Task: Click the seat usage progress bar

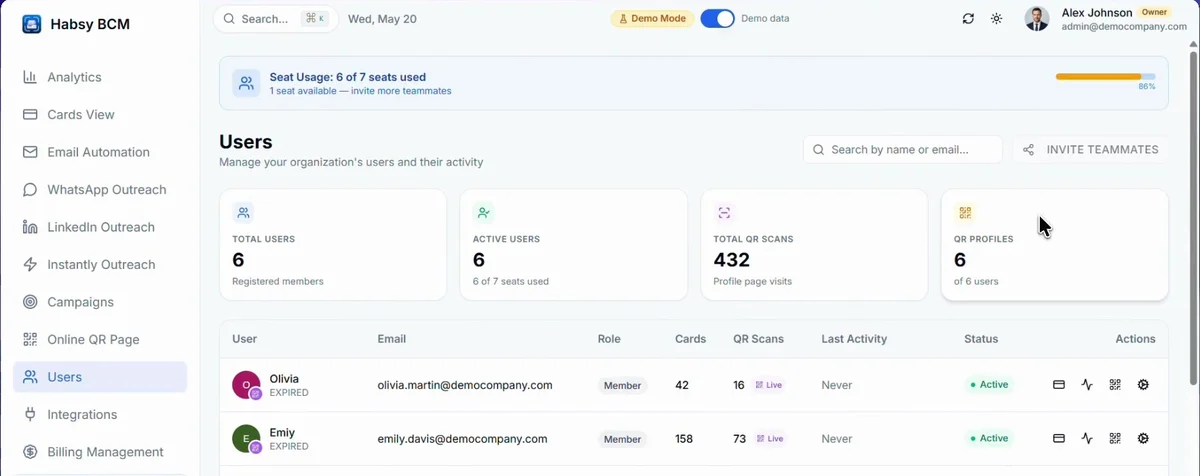Action: tap(1105, 76)
